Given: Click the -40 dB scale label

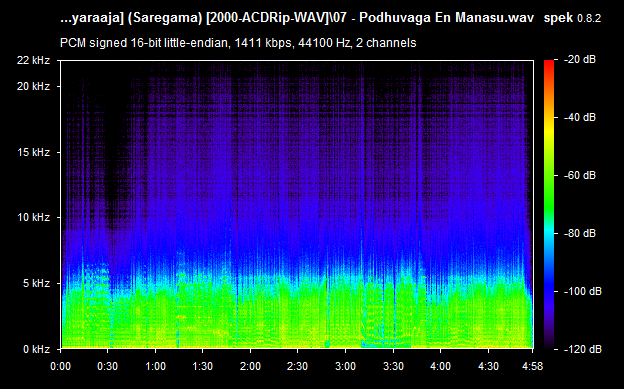Looking at the screenshot, I should point(580,117).
